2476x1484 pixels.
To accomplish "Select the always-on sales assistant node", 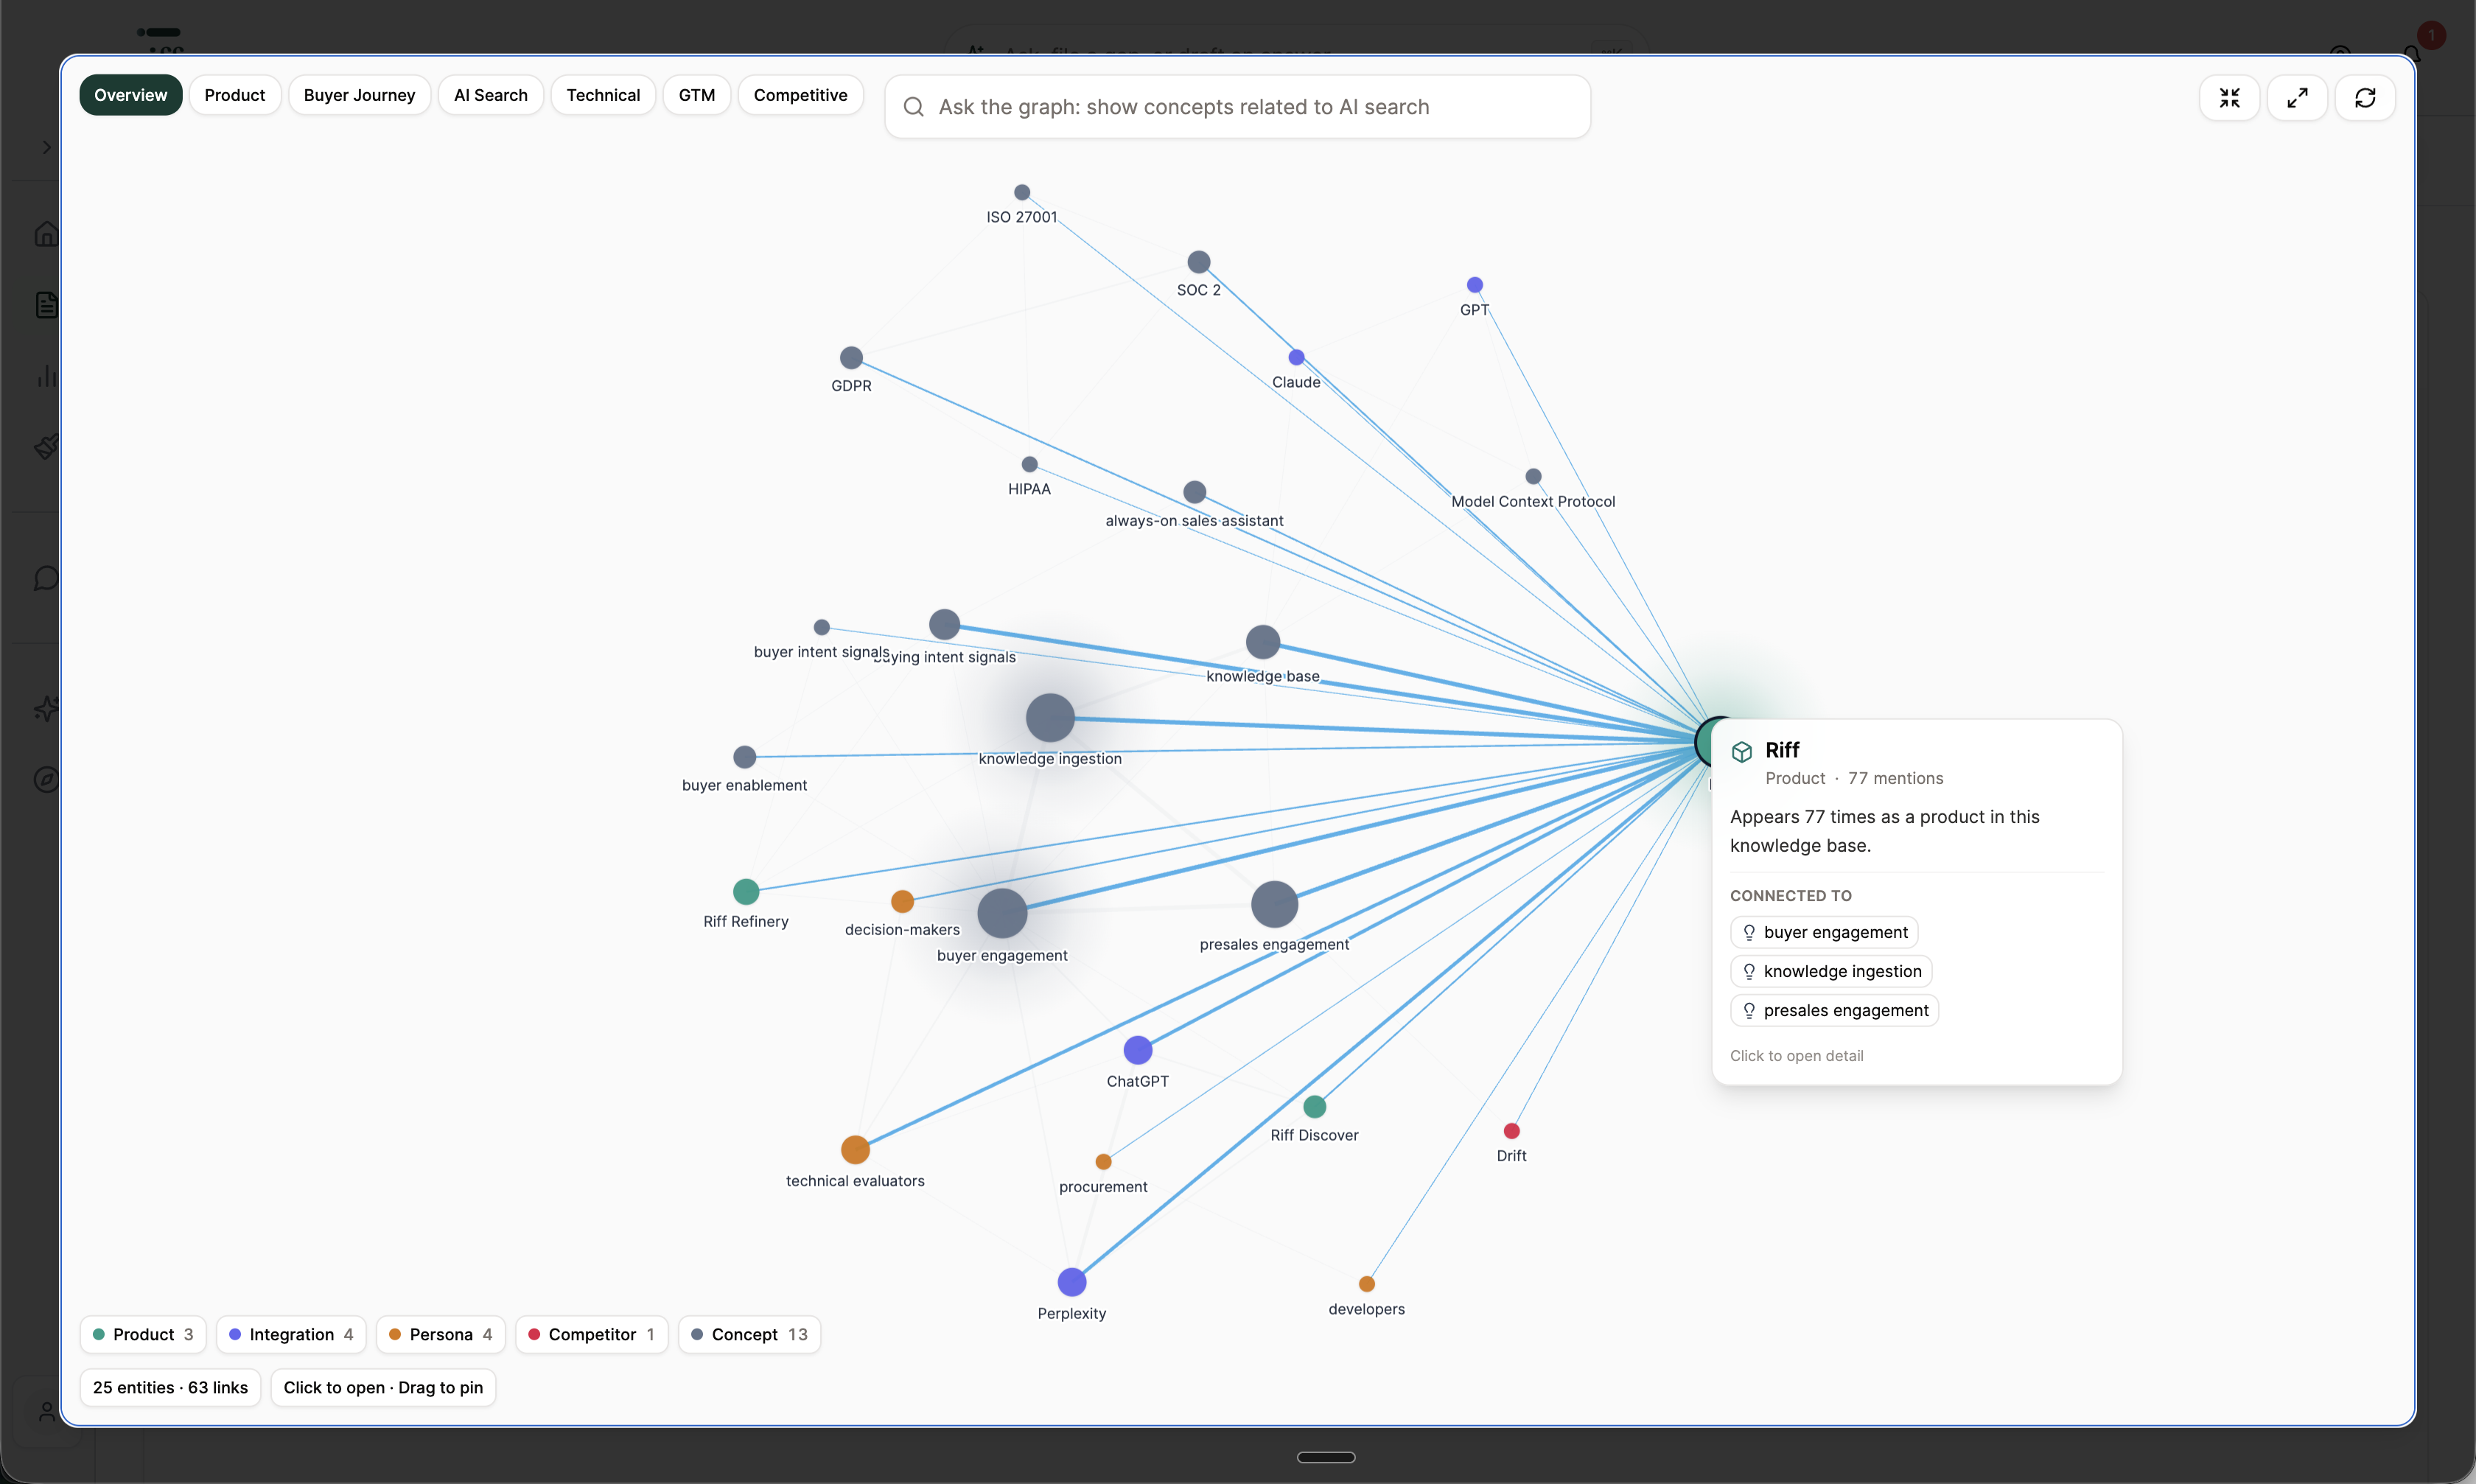I will [x=1195, y=492].
